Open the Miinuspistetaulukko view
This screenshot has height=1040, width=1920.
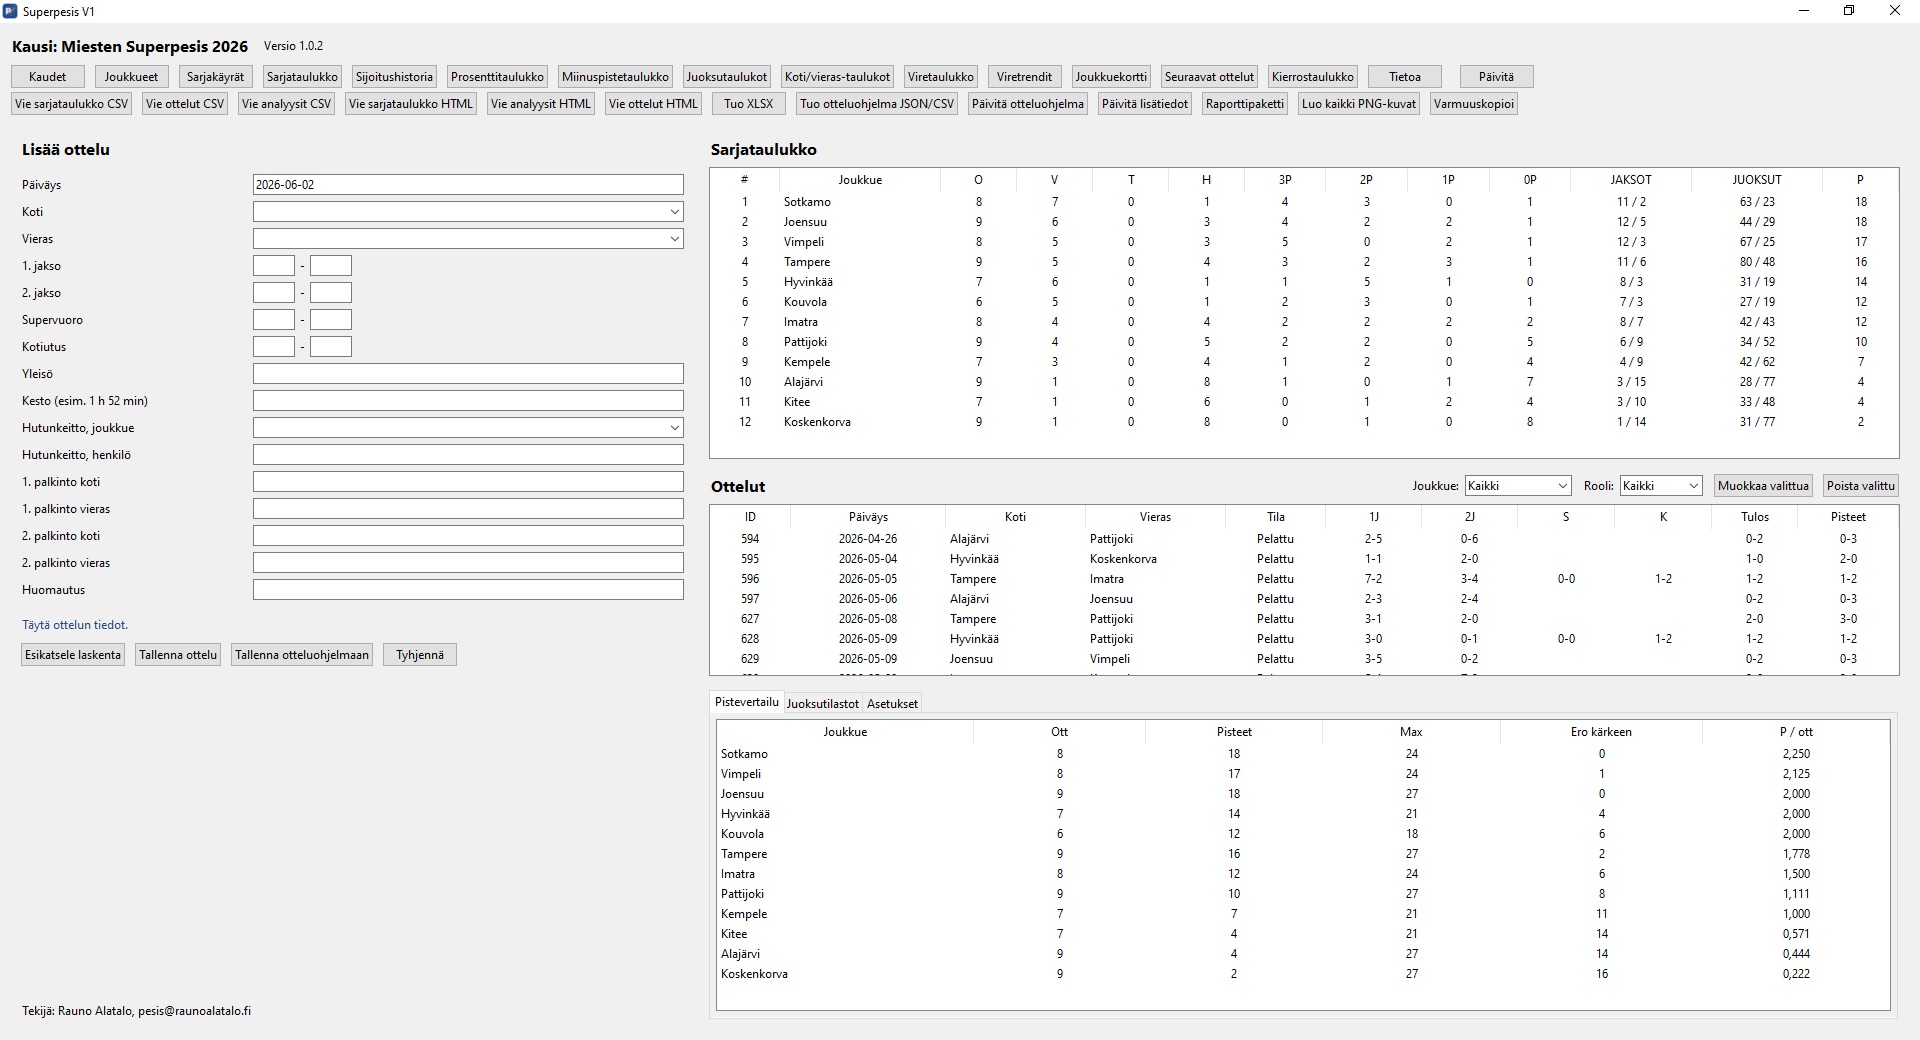tap(615, 77)
